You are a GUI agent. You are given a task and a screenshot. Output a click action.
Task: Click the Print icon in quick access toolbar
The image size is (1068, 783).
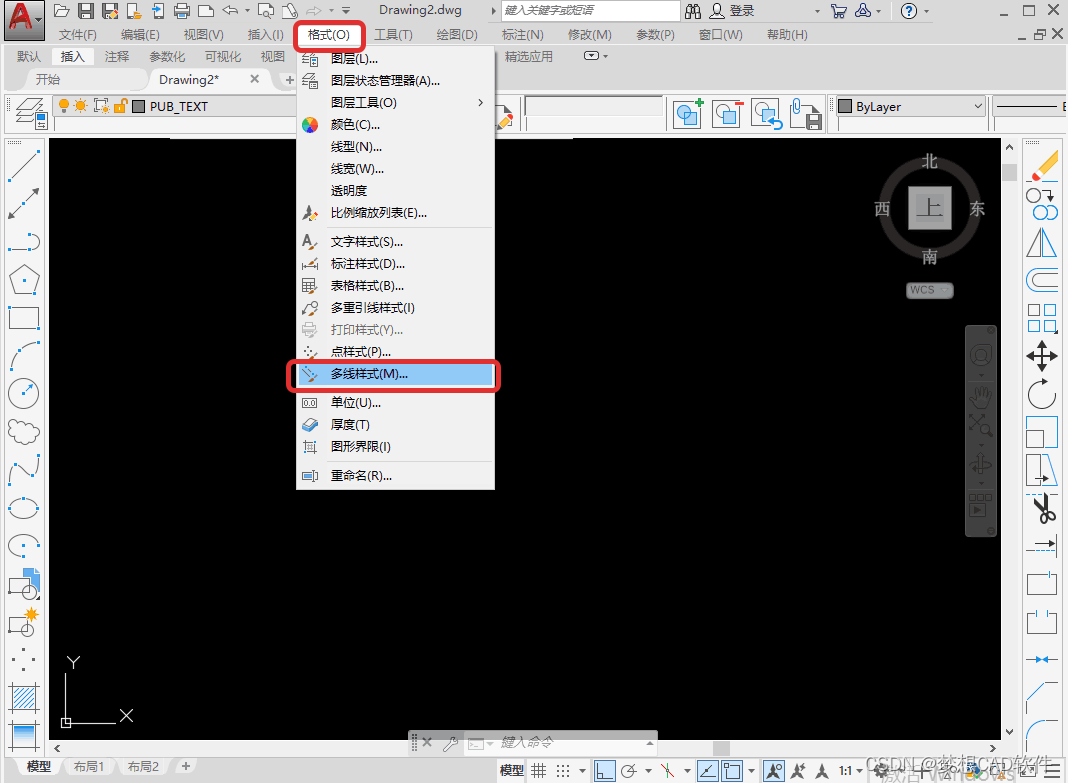tap(181, 11)
